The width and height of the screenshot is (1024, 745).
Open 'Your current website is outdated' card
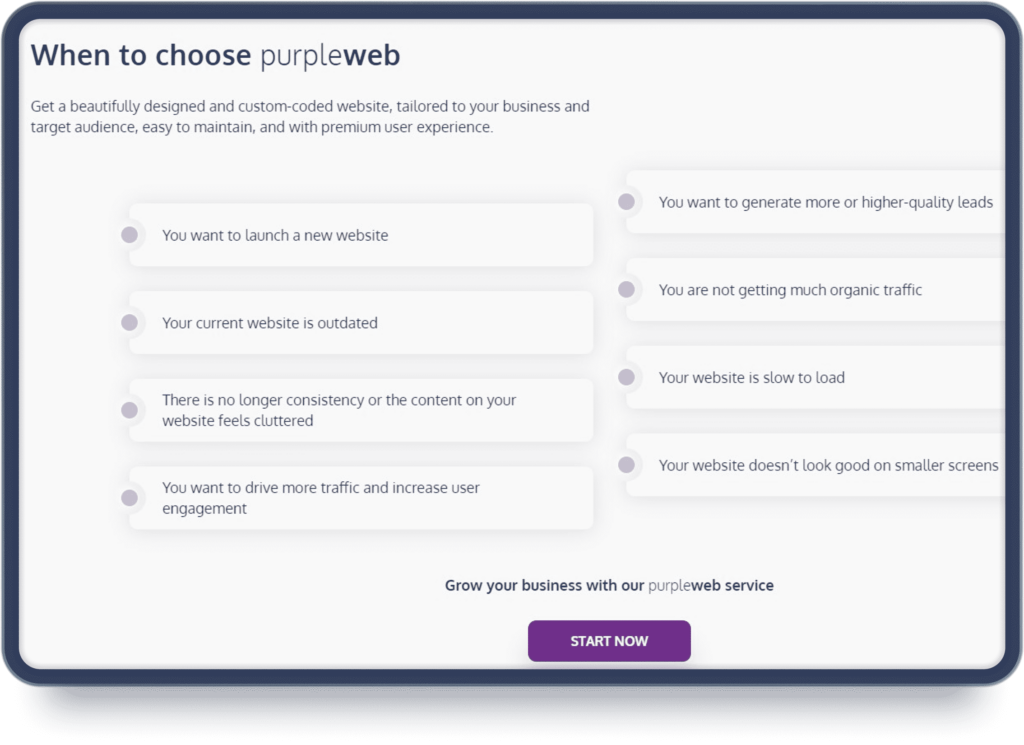click(x=361, y=323)
